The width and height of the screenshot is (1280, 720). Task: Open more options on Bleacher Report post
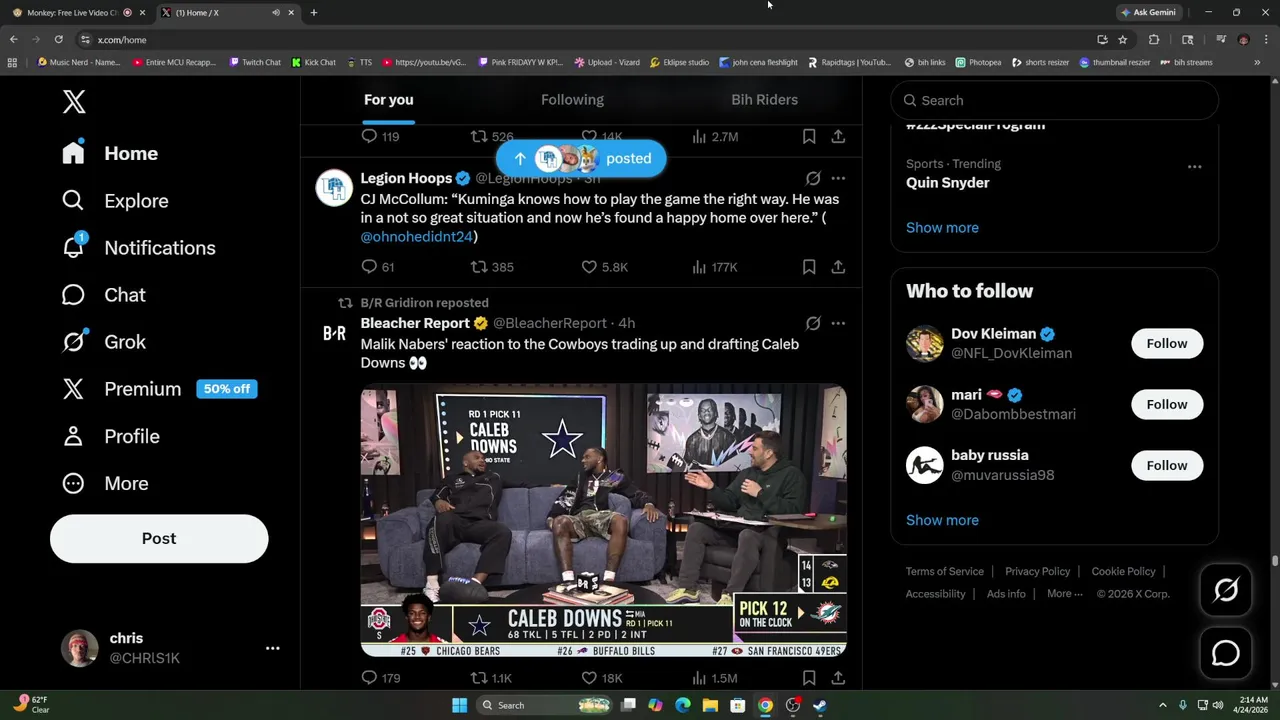(838, 323)
